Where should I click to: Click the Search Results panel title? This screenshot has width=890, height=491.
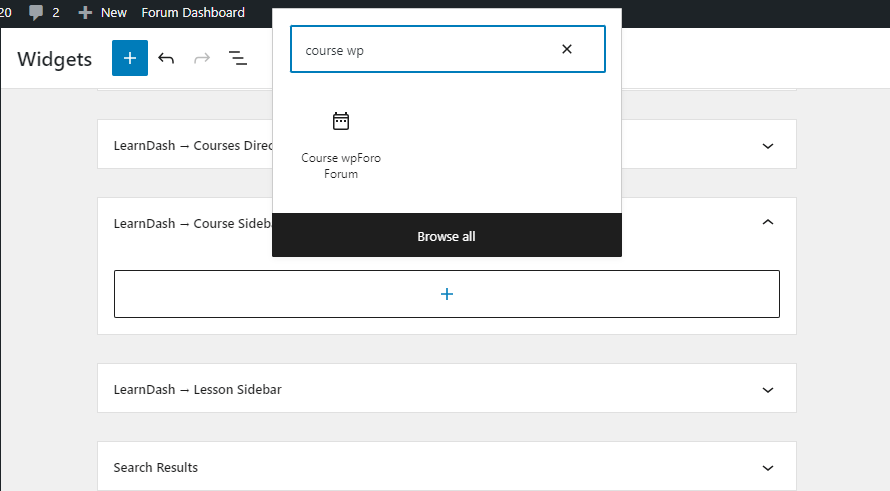(x=156, y=468)
